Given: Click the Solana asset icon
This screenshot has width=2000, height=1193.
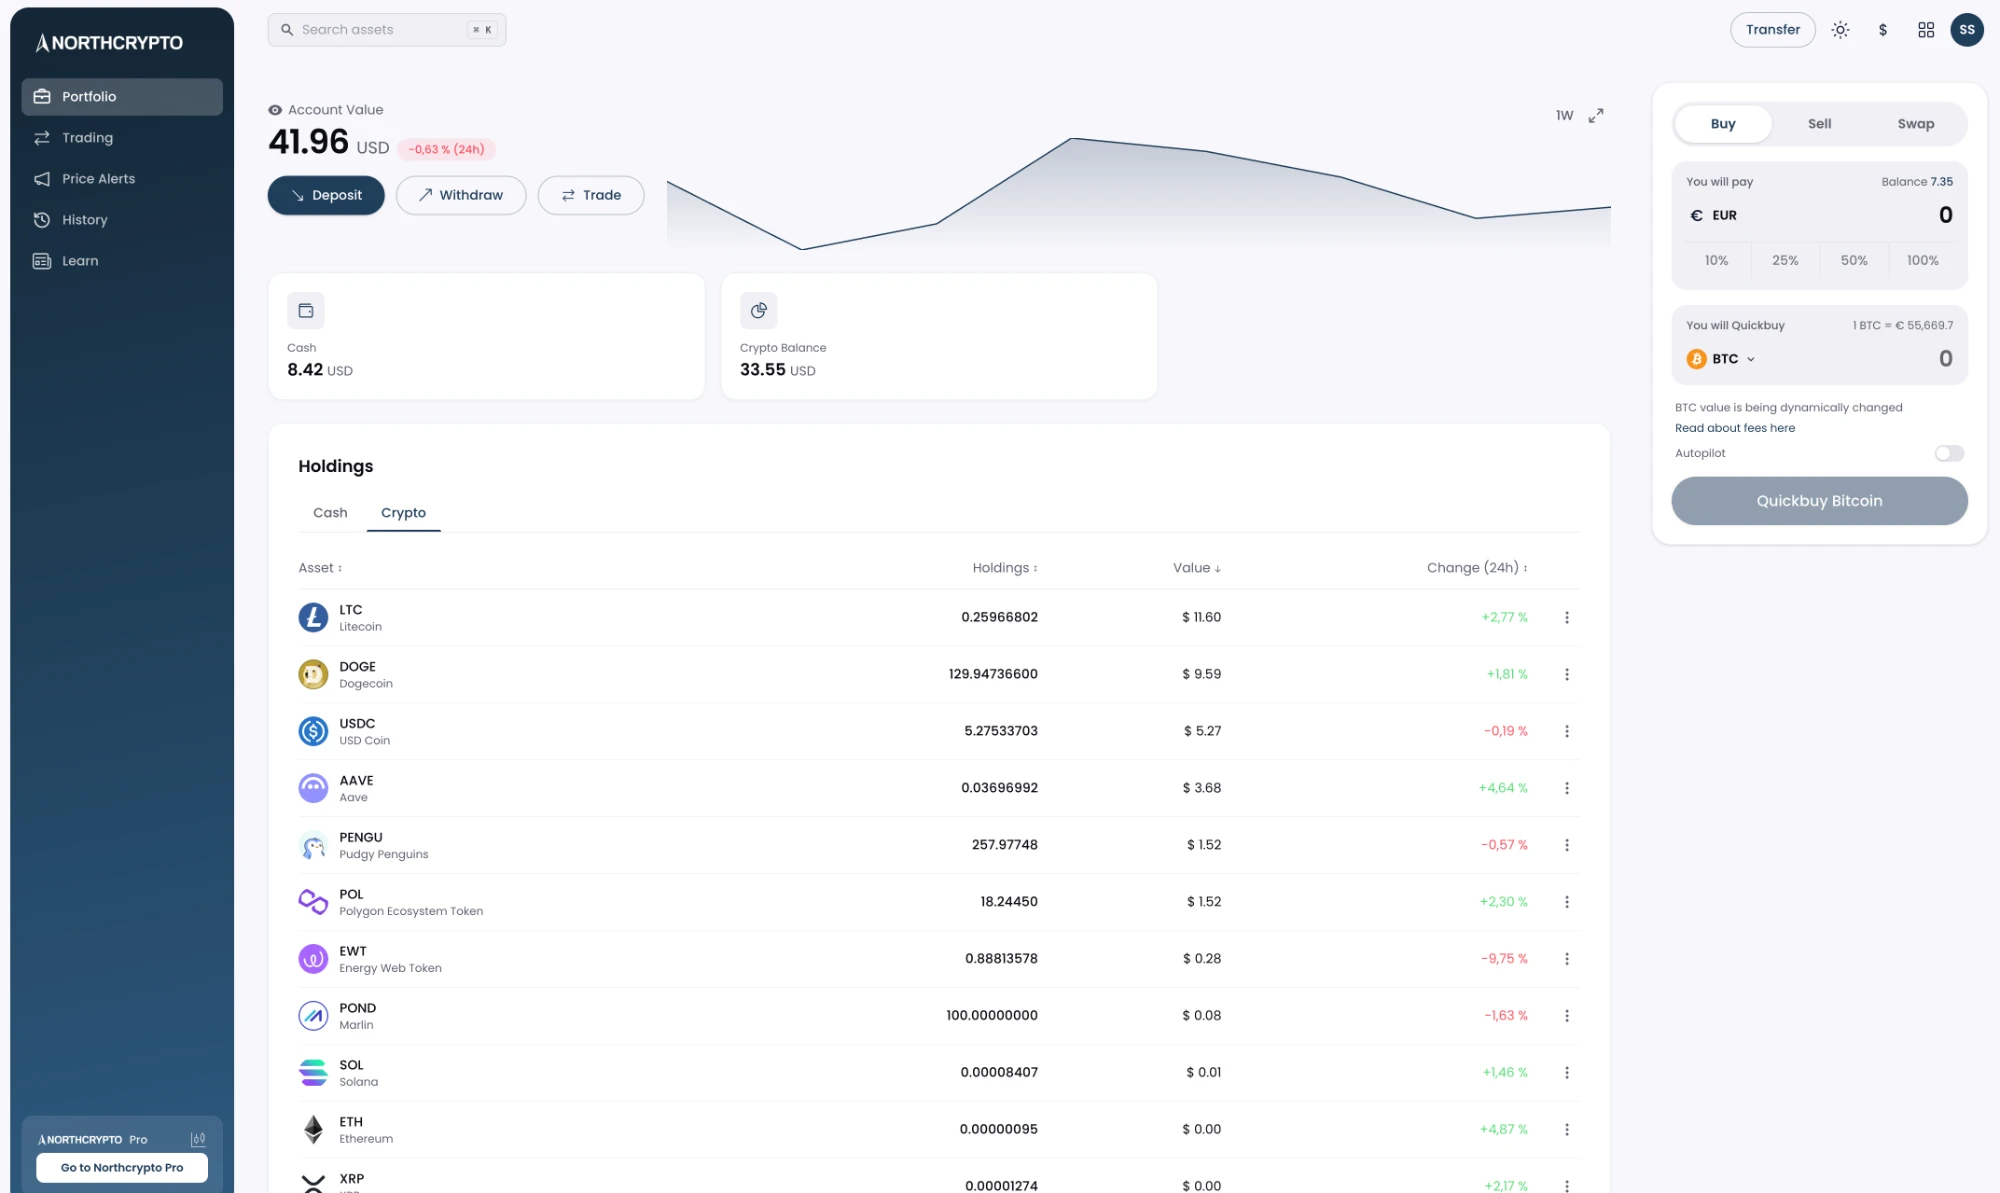Looking at the screenshot, I should (x=313, y=1073).
